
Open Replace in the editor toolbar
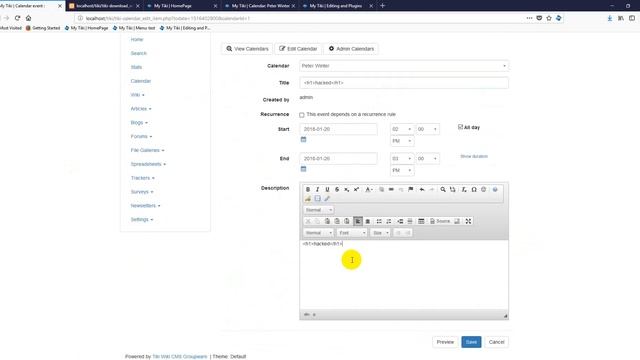[453, 189]
